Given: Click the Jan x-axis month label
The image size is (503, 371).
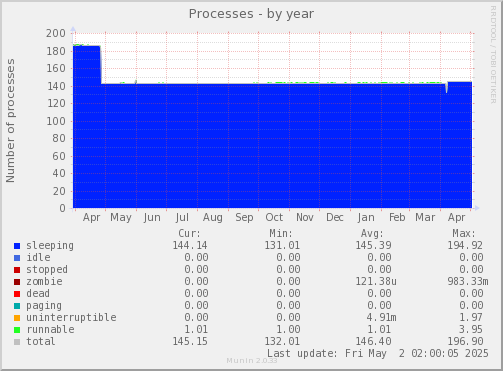Looking at the screenshot, I should 366,218.
